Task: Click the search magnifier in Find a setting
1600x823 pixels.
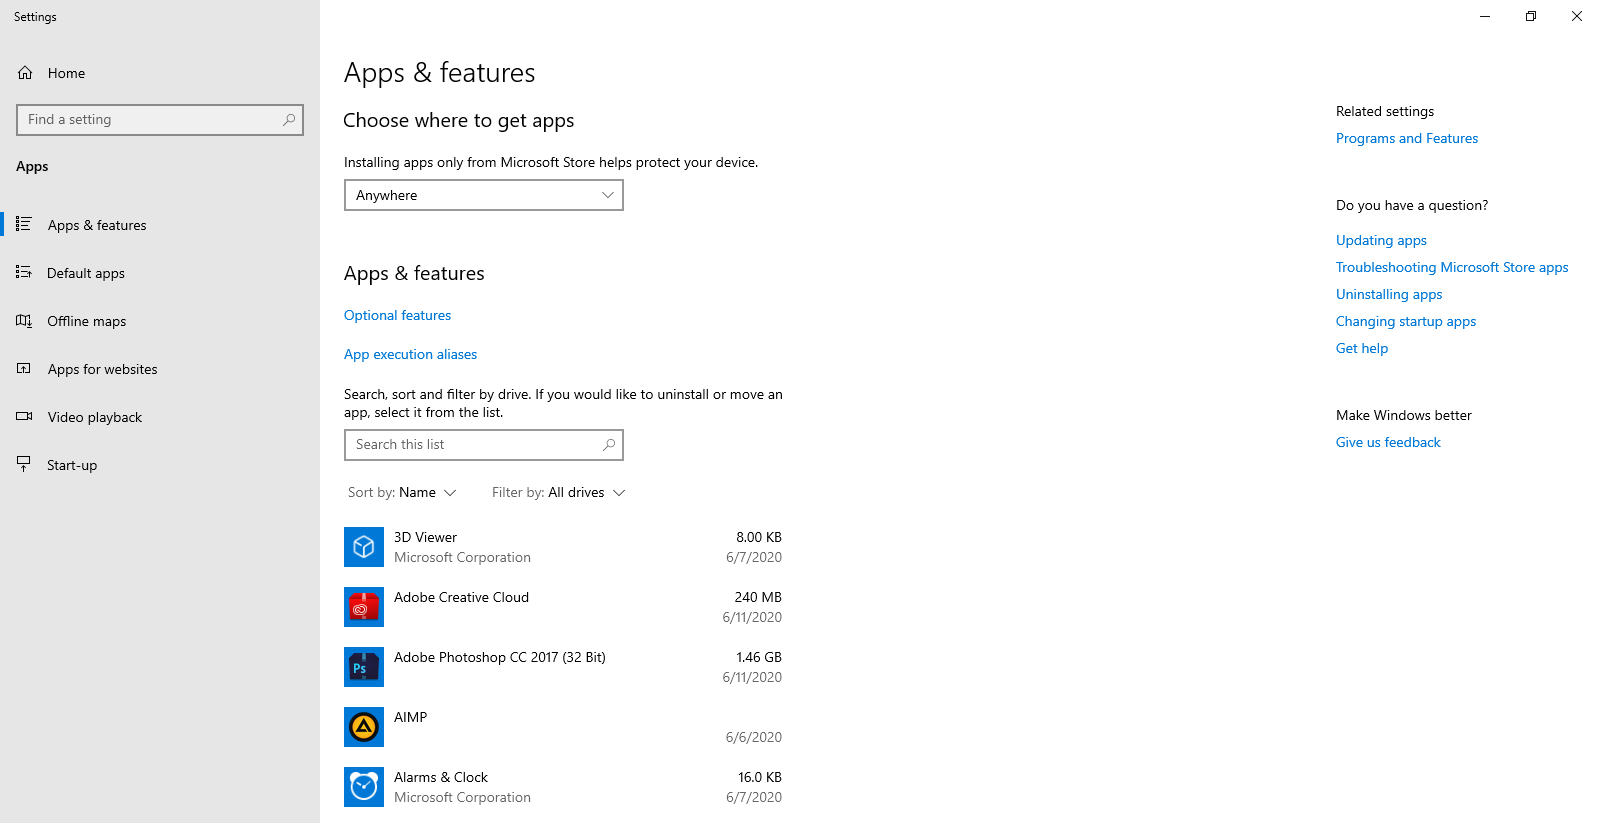Action: (x=289, y=120)
